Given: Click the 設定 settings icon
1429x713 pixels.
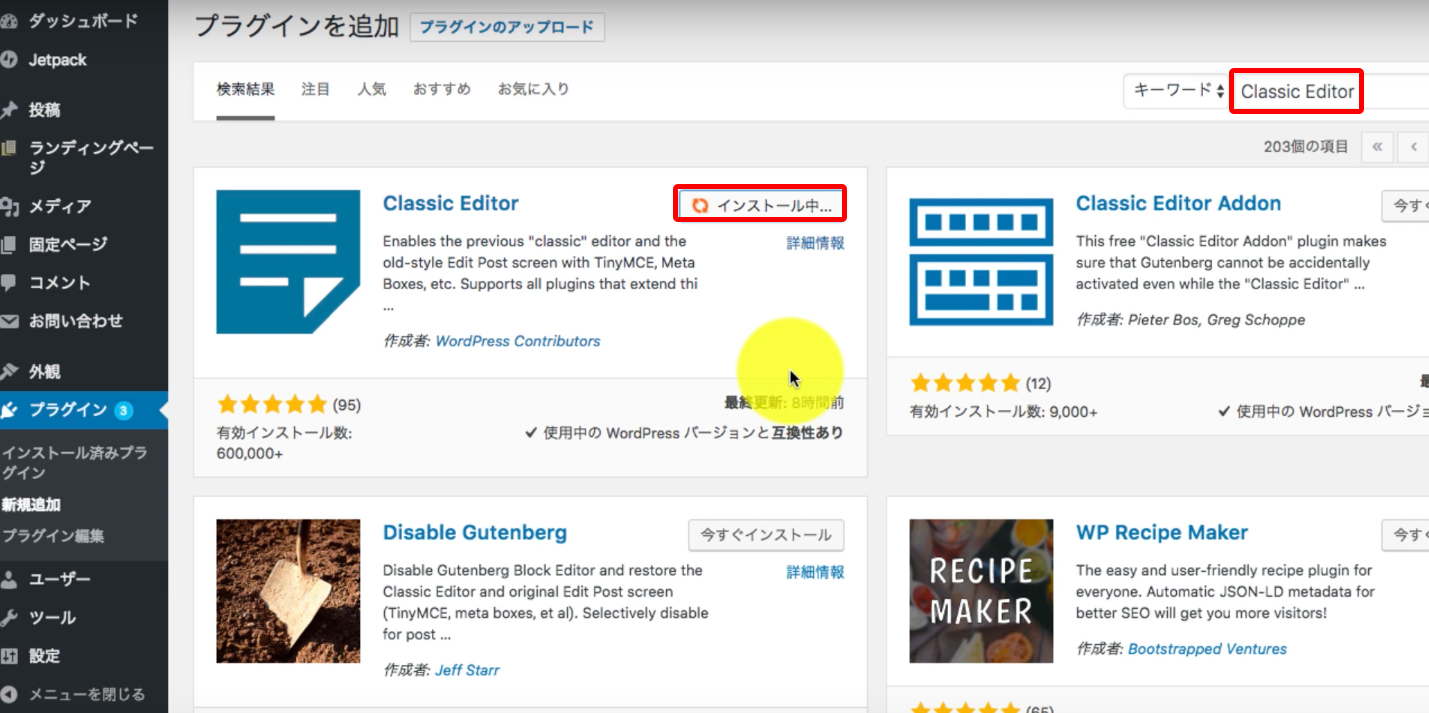Looking at the screenshot, I should 8,657.
